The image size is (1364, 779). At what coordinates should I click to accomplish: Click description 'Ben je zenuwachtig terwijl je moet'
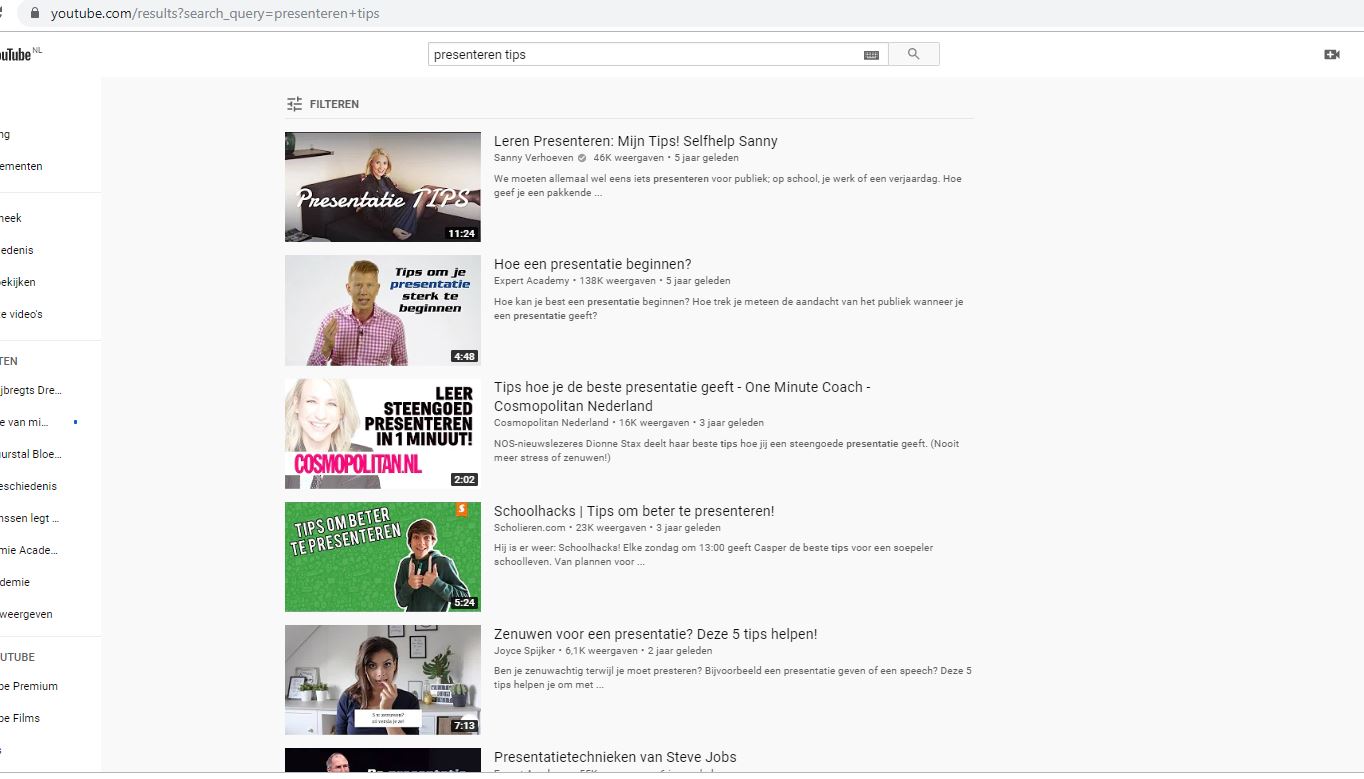pyautogui.click(x=732, y=678)
